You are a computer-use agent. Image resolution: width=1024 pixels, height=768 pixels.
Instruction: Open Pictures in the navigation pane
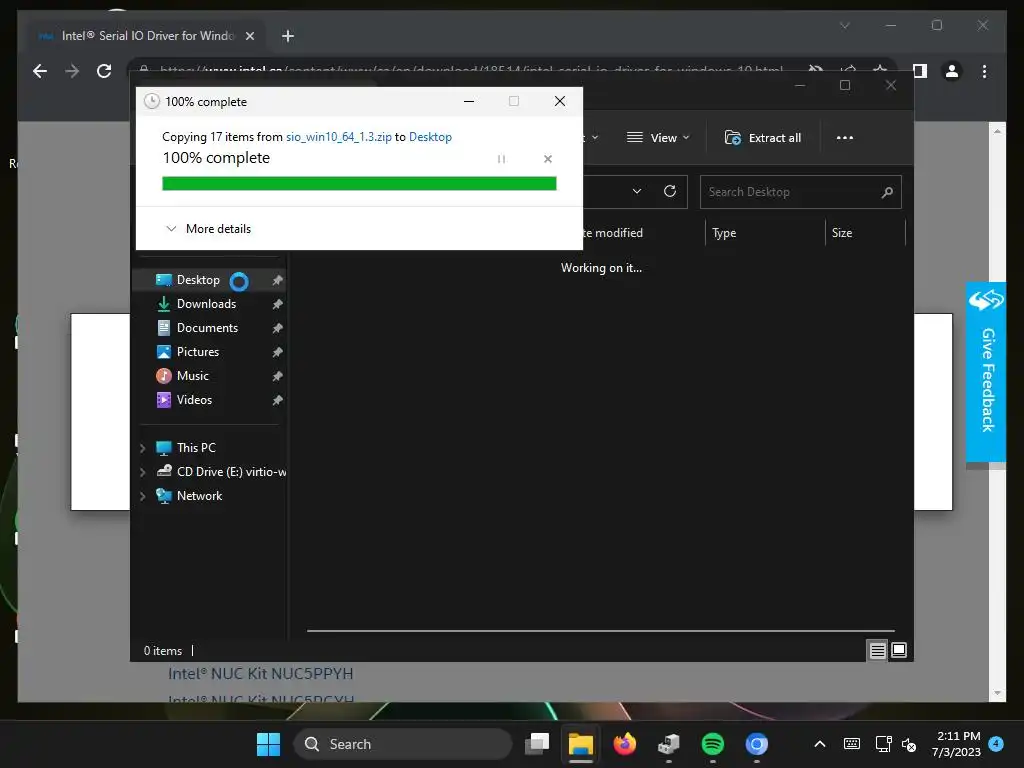point(197,352)
